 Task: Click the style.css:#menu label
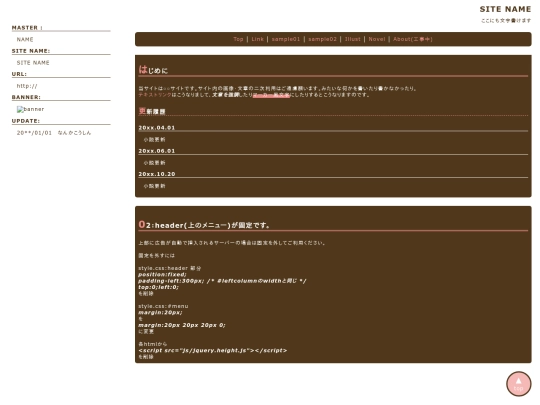coord(163,306)
